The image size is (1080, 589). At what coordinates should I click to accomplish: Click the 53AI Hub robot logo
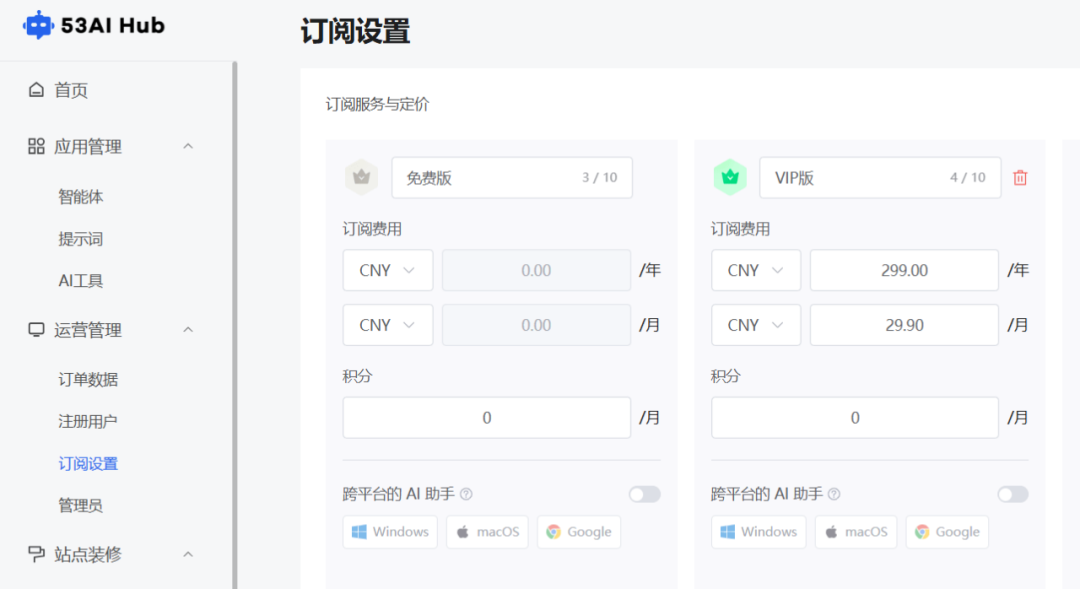pos(38,25)
